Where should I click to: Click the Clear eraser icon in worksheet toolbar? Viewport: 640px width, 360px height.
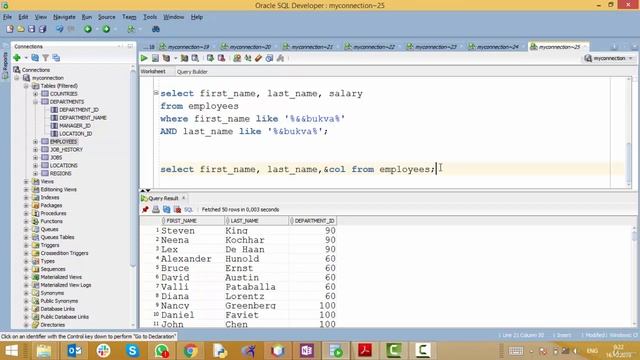click(x=258, y=58)
